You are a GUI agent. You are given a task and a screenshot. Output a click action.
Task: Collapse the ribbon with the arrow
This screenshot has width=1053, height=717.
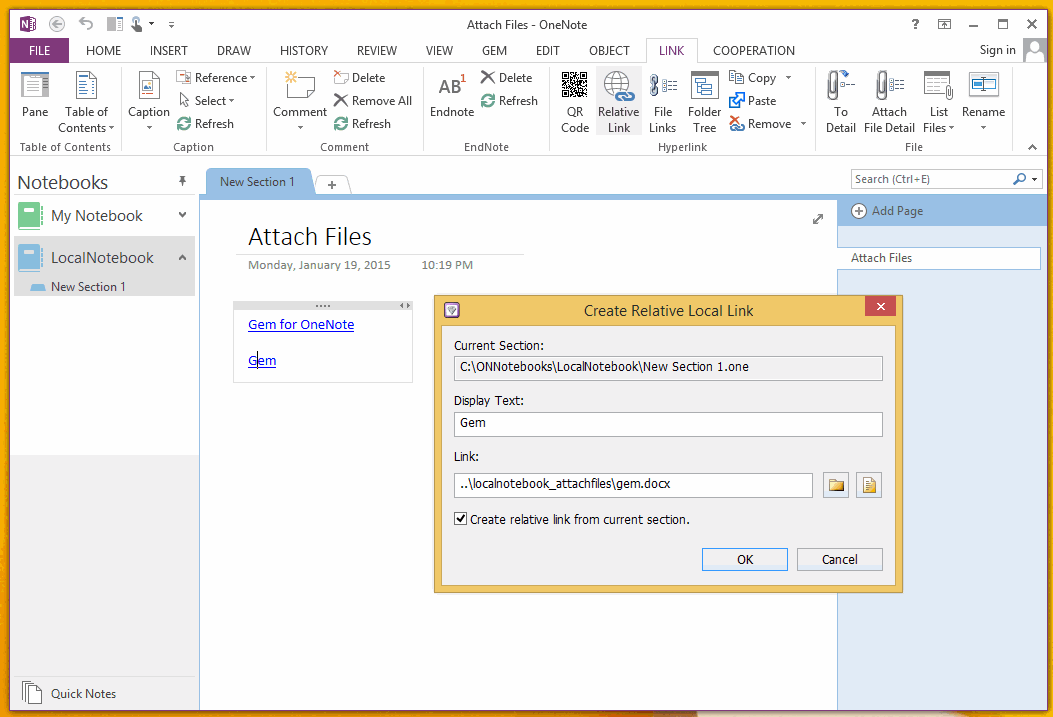click(1032, 147)
